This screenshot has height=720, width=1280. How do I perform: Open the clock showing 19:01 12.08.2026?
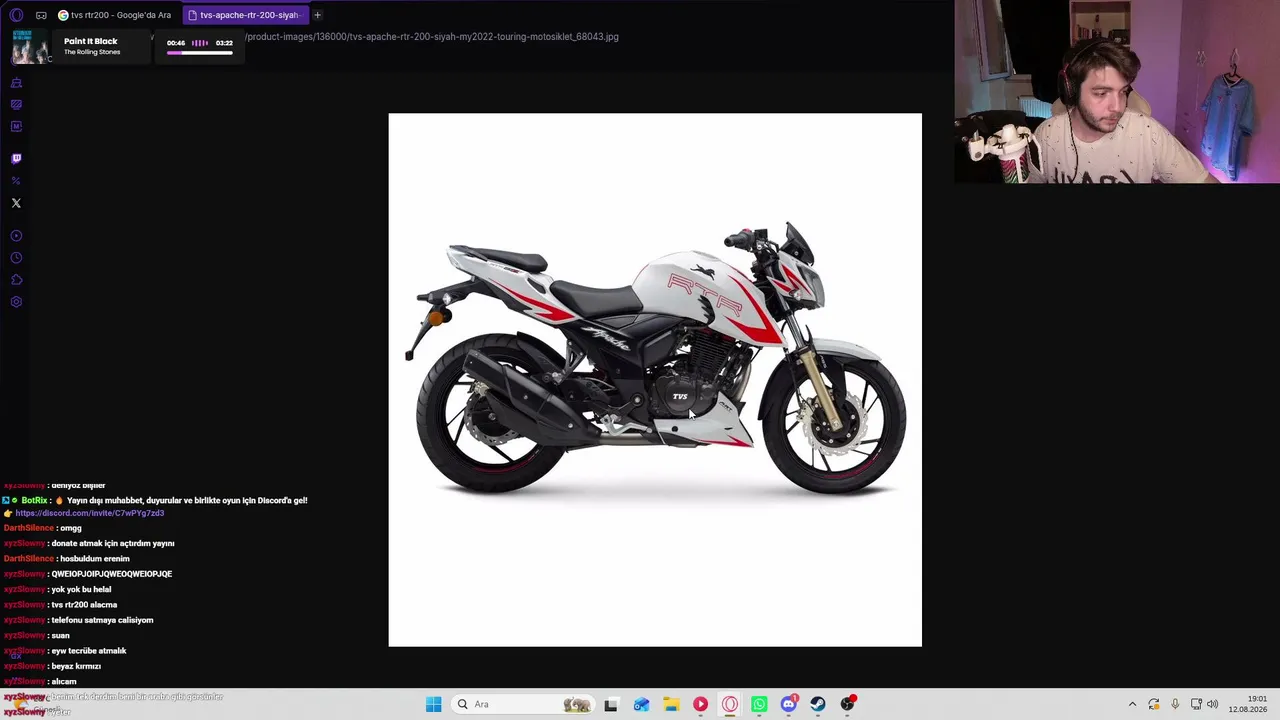(x=1248, y=704)
